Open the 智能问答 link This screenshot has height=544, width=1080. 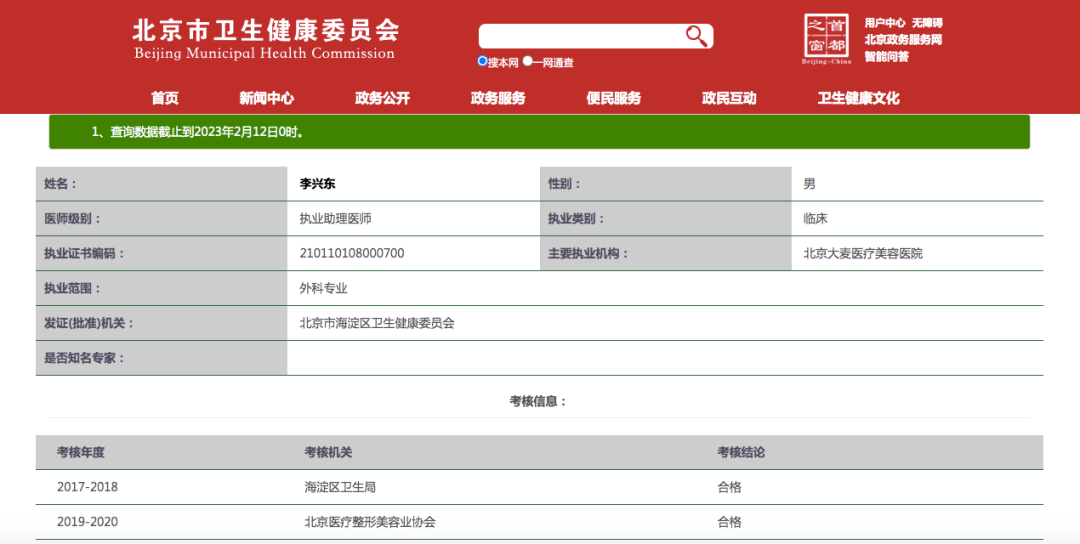point(886,57)
